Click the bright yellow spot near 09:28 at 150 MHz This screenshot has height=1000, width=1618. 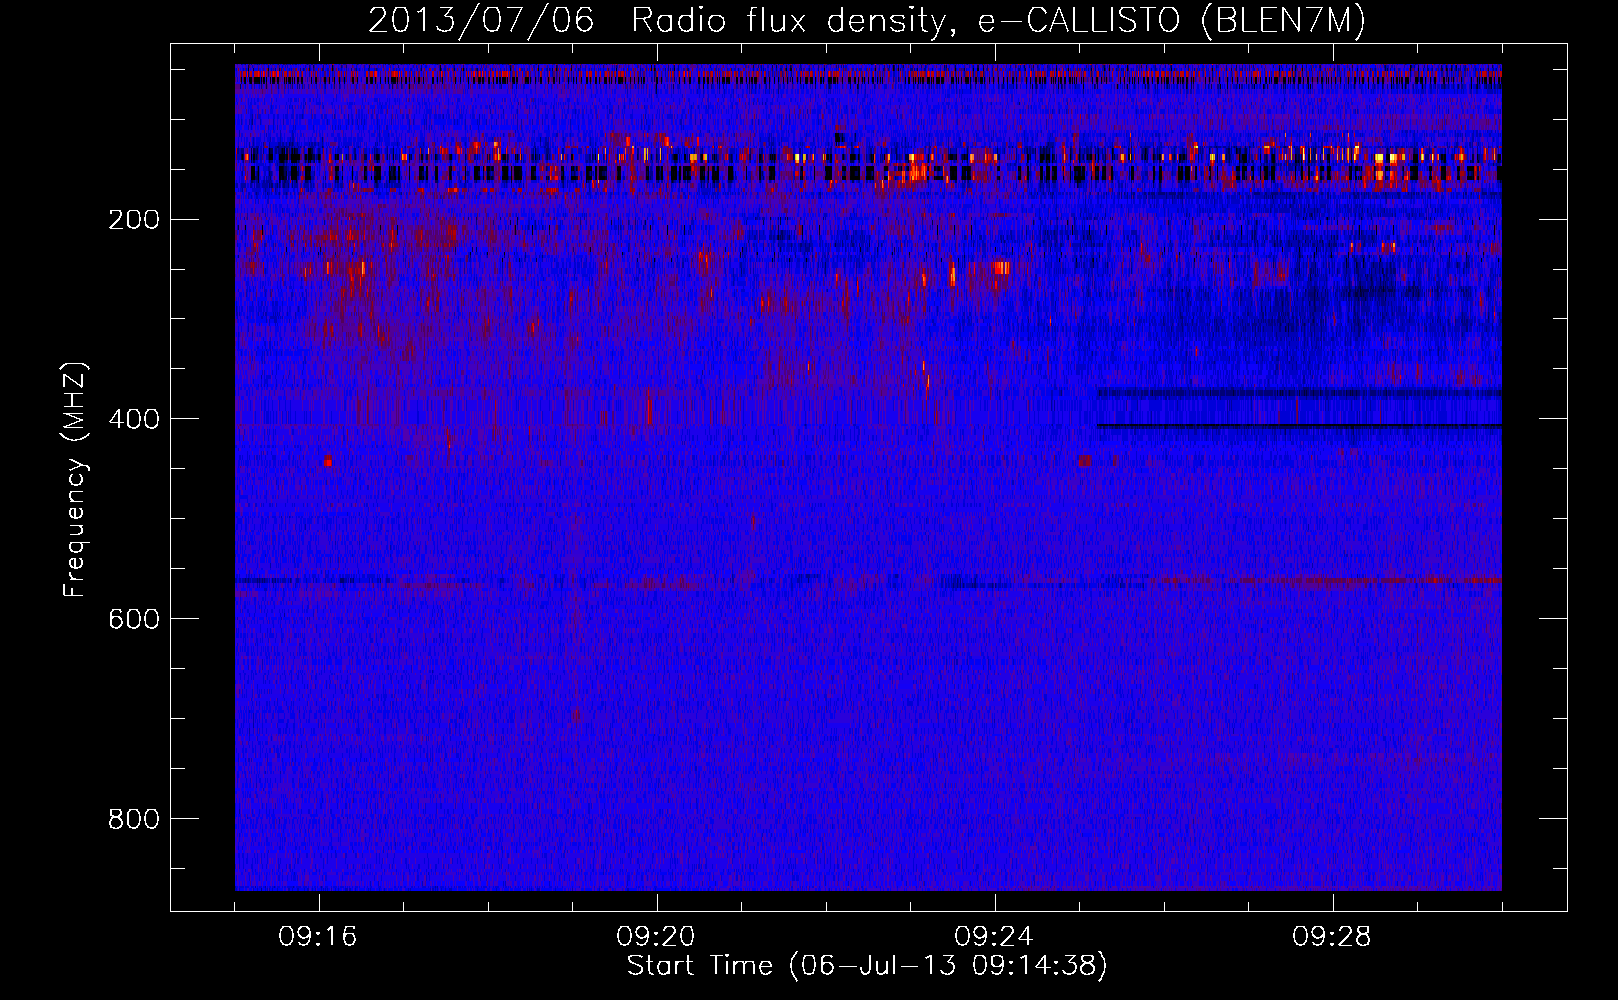(1386, 158)
